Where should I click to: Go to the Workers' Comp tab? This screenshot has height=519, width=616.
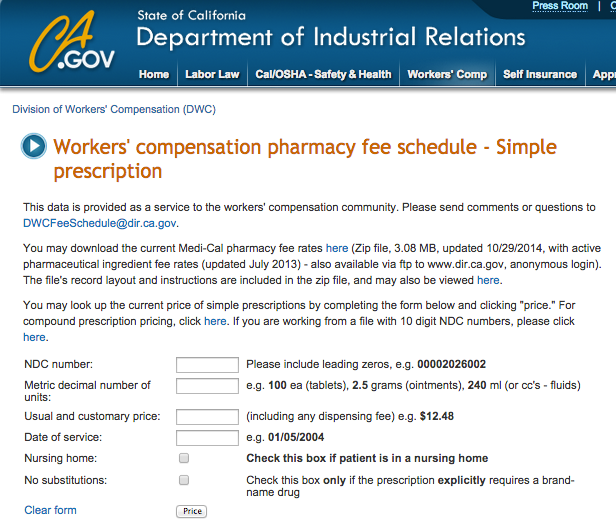447,74
